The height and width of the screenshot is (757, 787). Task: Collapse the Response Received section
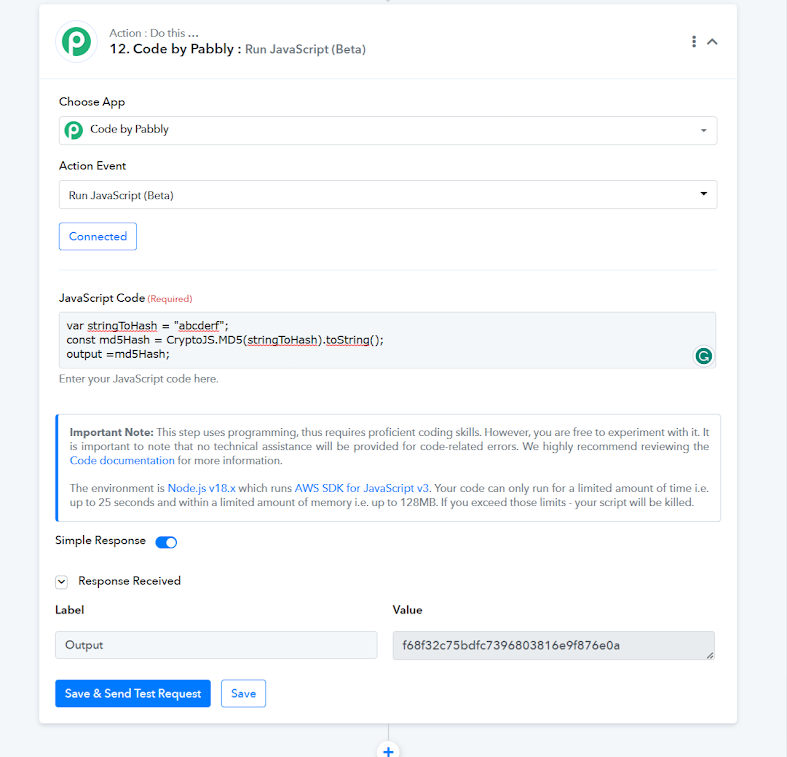[x=61, y=582]
